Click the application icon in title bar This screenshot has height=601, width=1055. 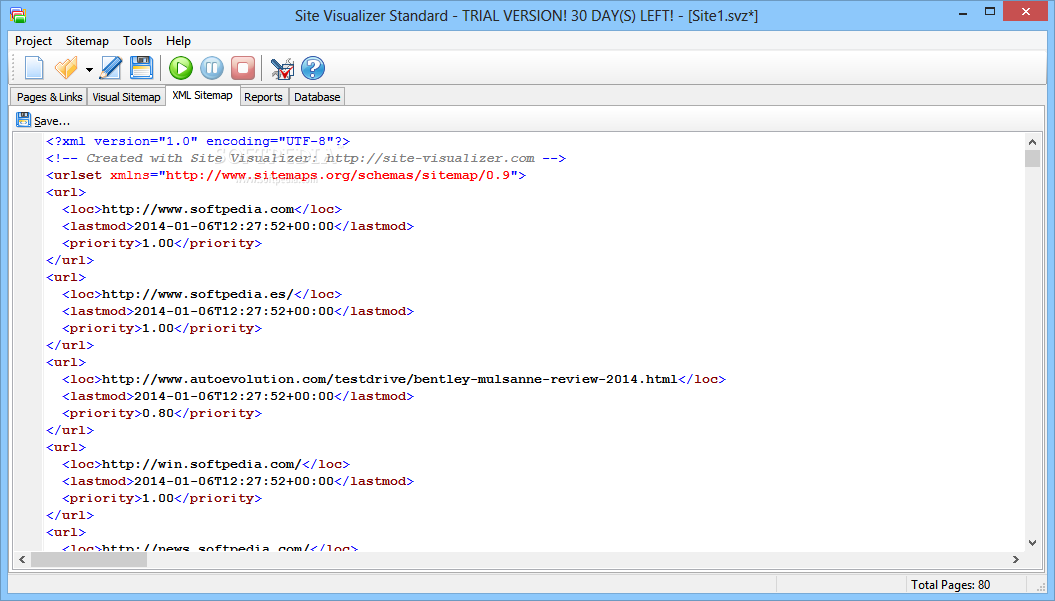tap(18, 15)
